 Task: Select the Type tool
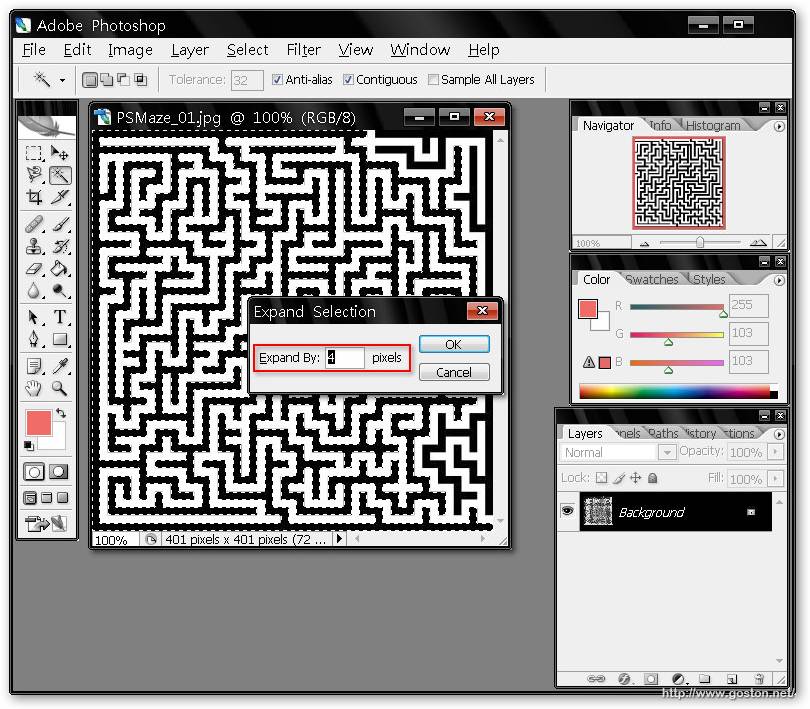coord(60,317)
